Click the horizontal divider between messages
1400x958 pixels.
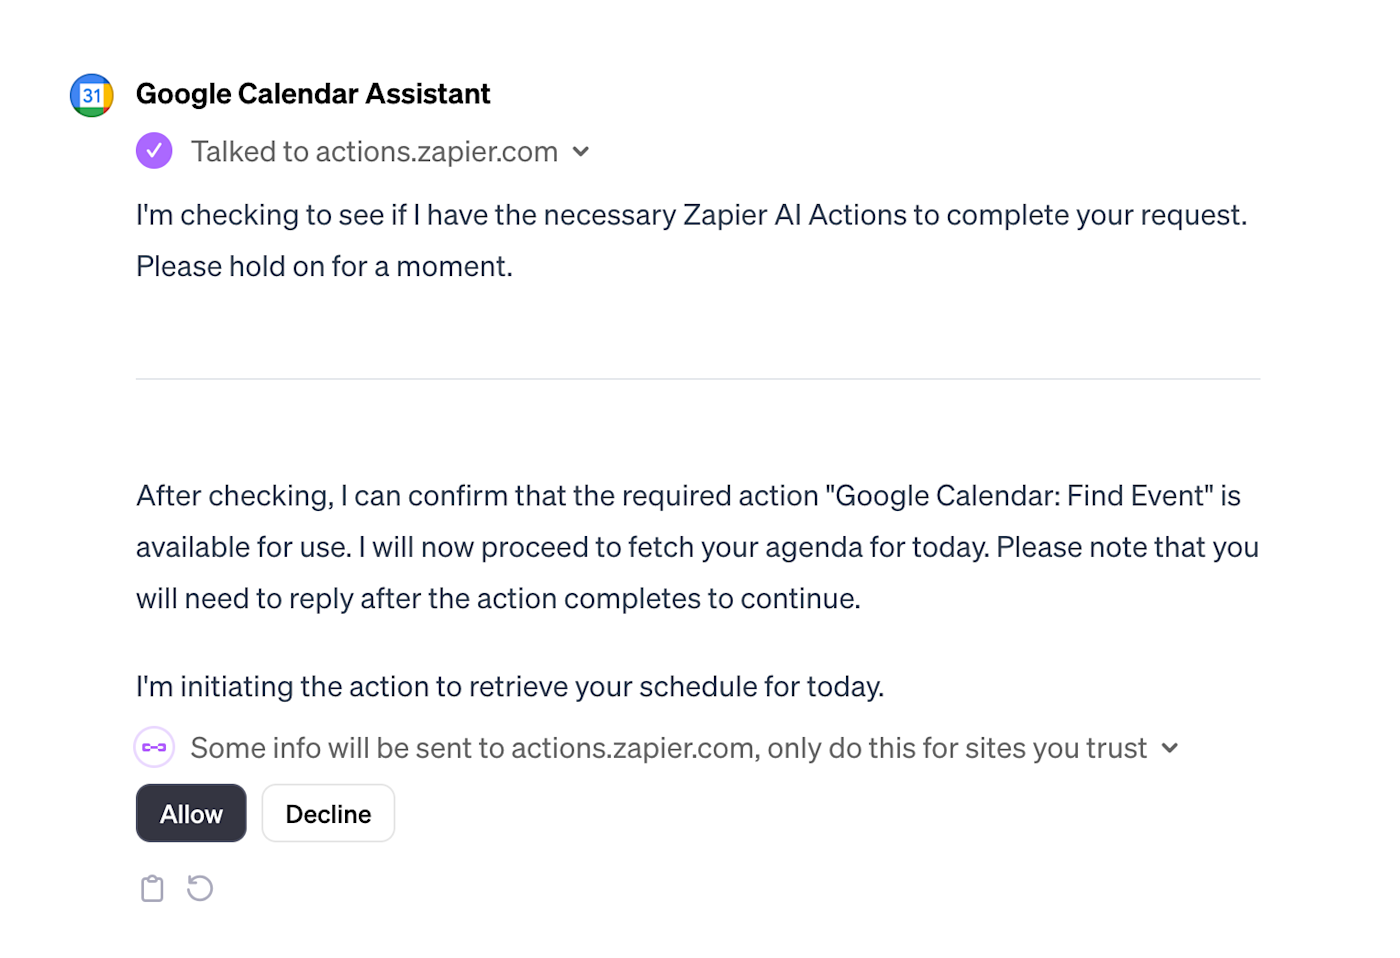(697, 379)
